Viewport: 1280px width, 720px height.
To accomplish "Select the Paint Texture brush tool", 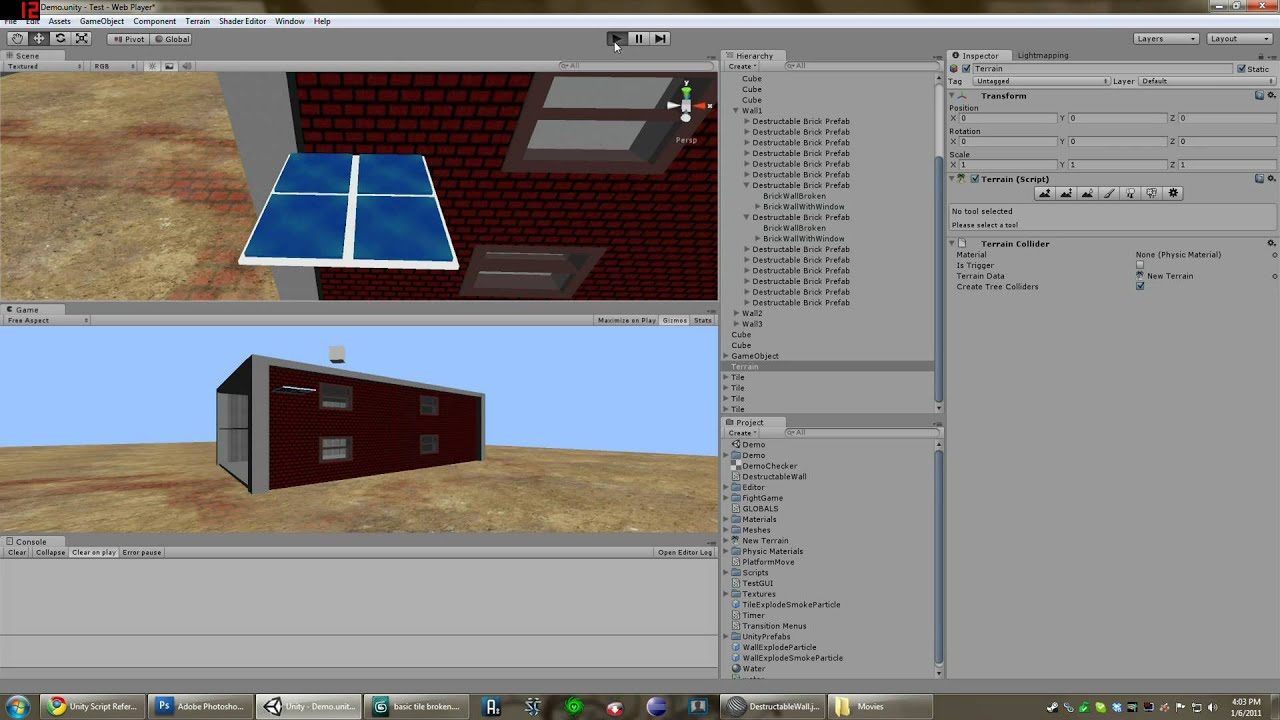I will click(x=1108, y=193).
